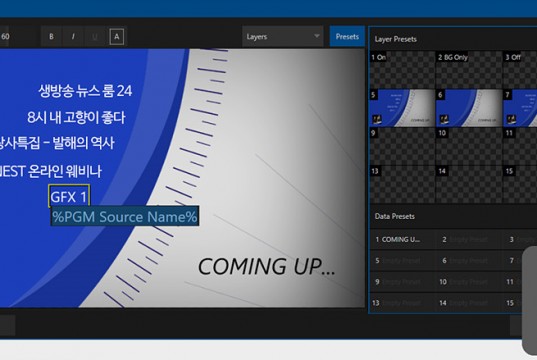Open the Layers dropdown
The width and height of the screenshot is (537, 360).
(283, 36)
